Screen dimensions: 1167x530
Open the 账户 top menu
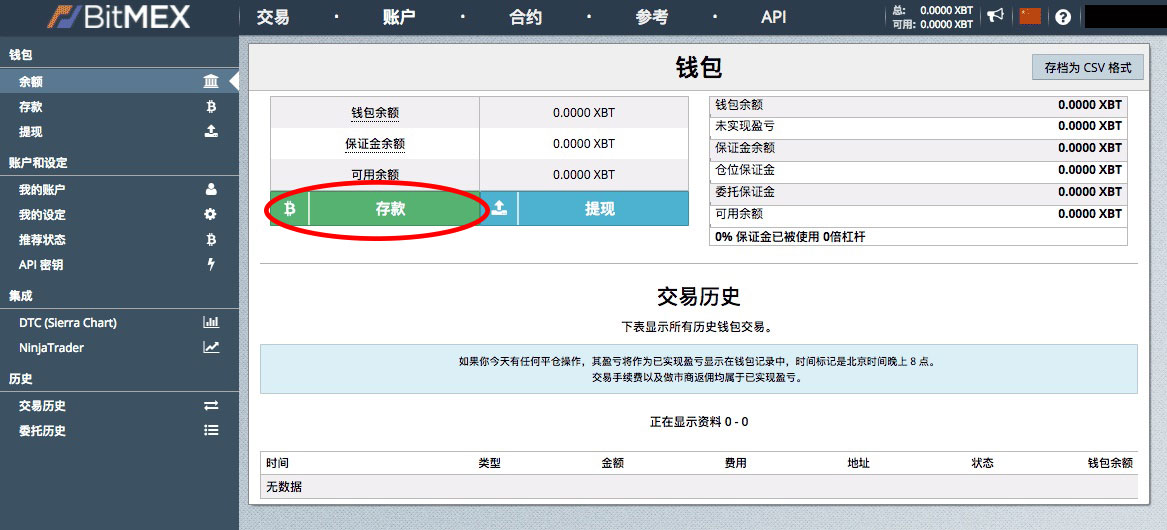pos(399,16)
